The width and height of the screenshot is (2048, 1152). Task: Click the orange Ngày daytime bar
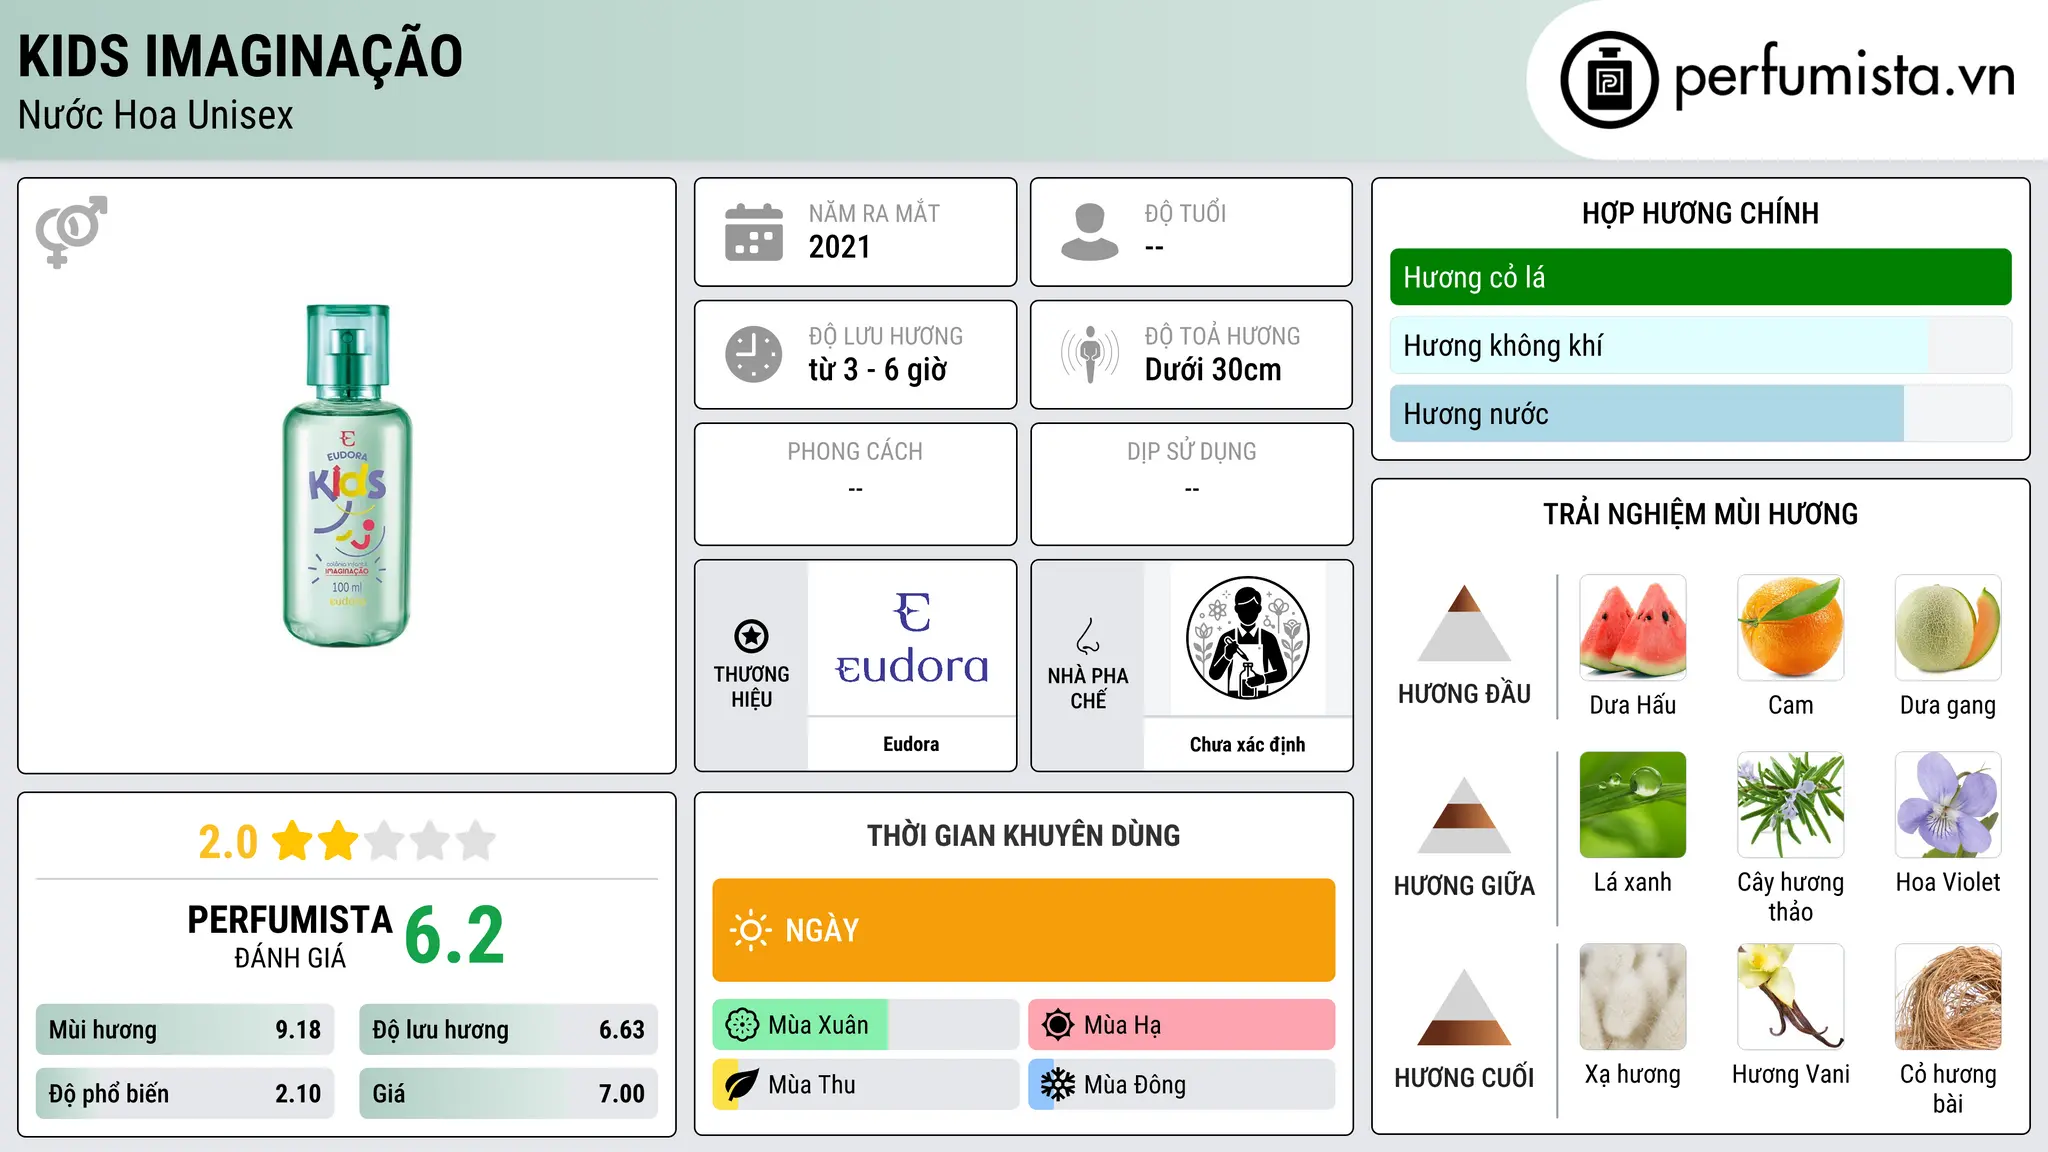coord(1023,930)
